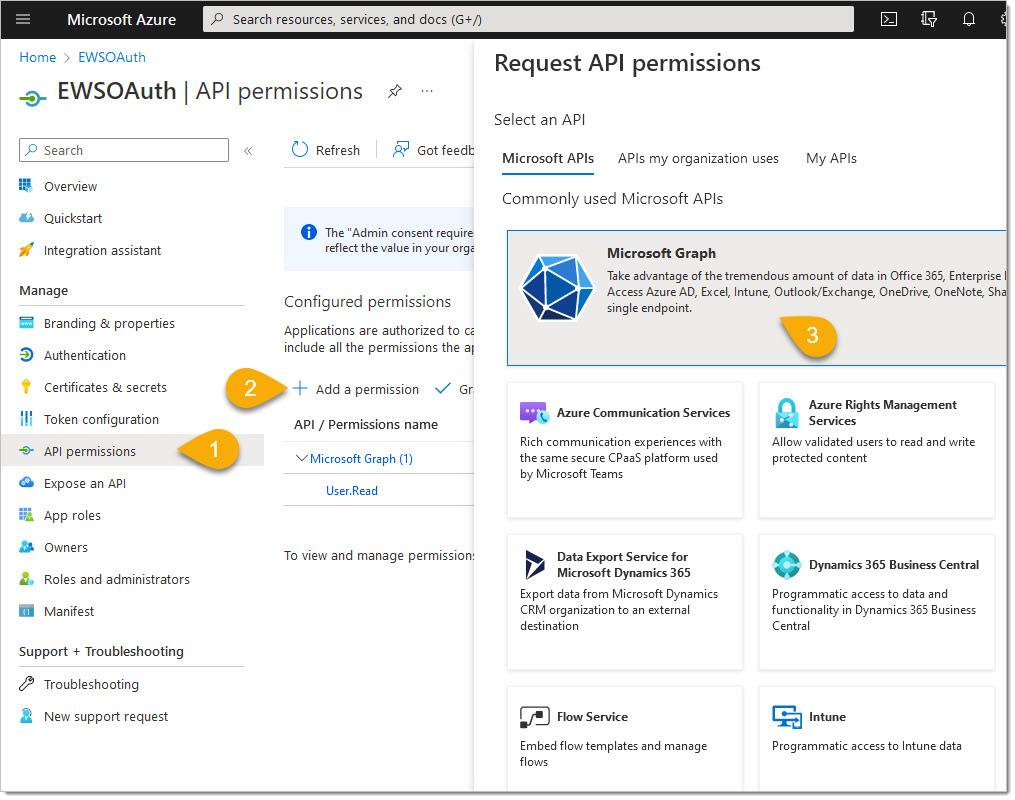
Task: Collapse the Microsoft Graph (1) permissions group
Action: [x=302, y=459]
